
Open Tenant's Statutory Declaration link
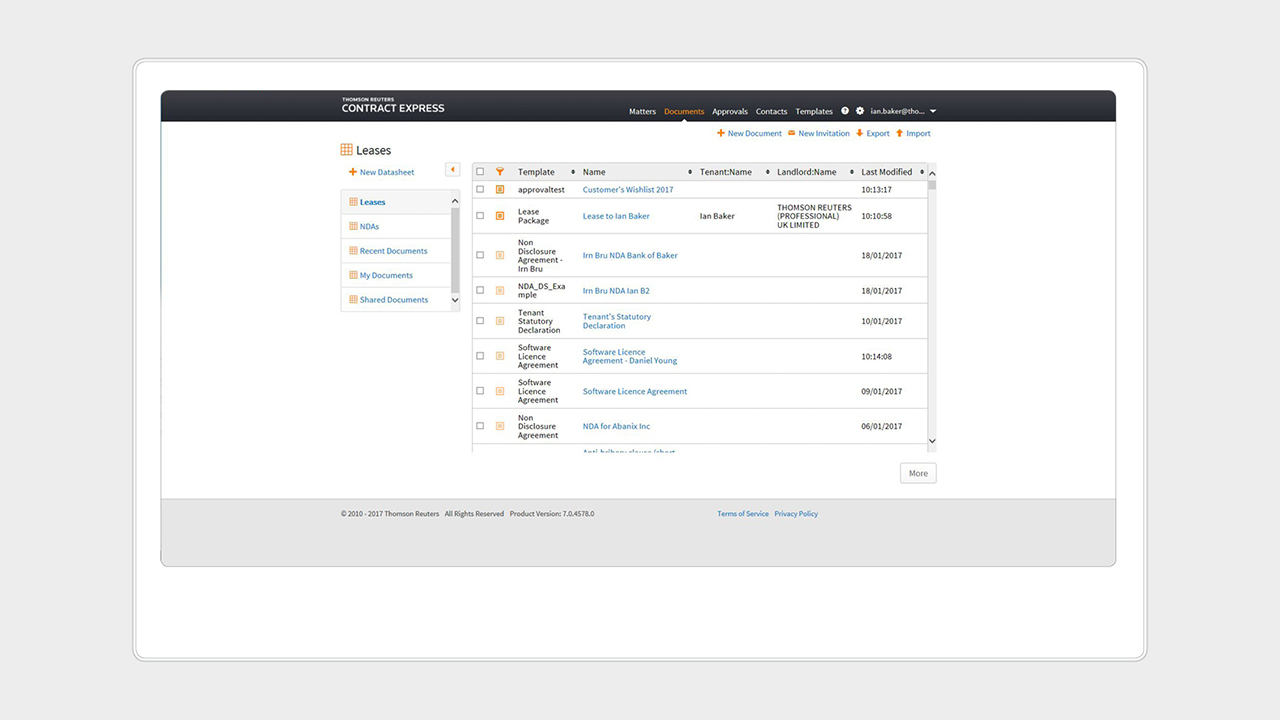pos(617,321)
